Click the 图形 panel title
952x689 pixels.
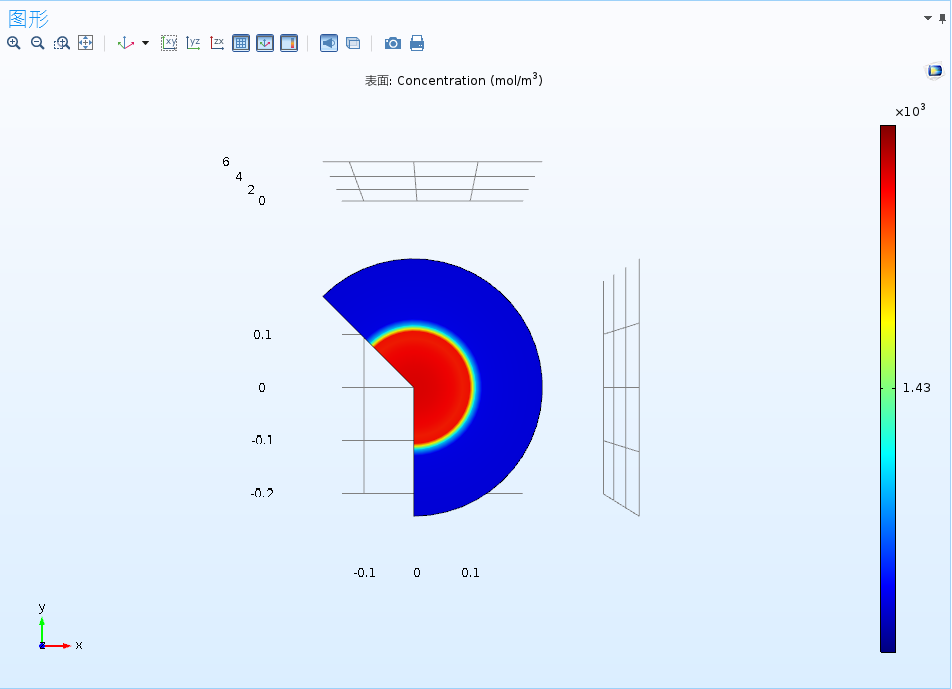point(28,18)
